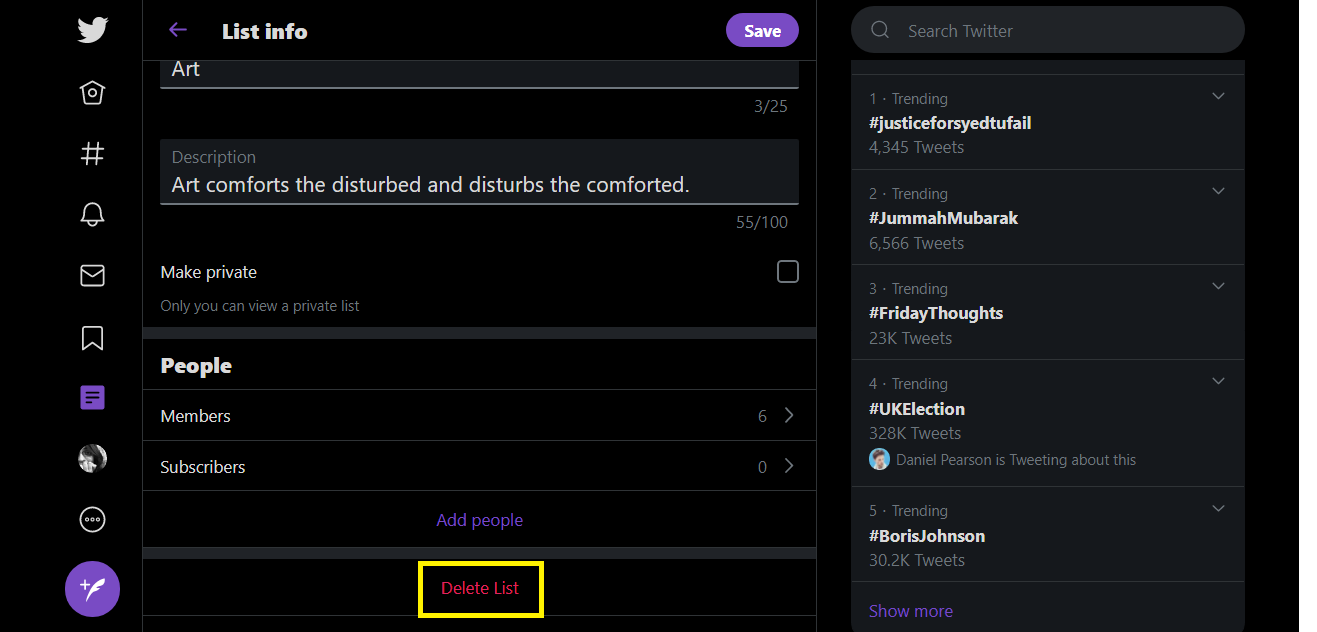Open the #UKElection hashtag

pyautogui.click(x=917, y=409)
